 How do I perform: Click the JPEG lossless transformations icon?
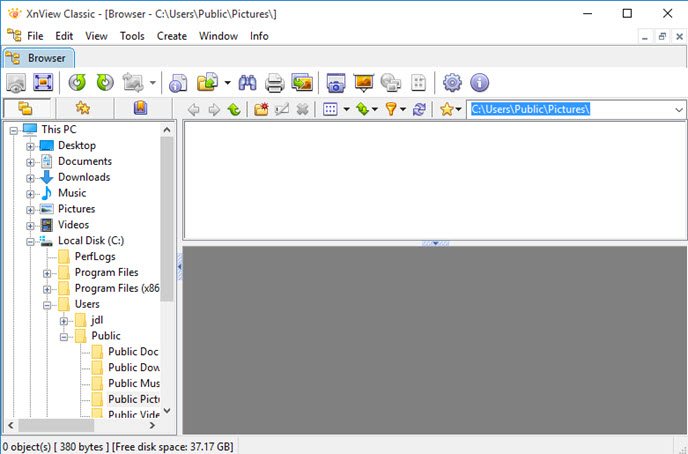tap(133, 82)
